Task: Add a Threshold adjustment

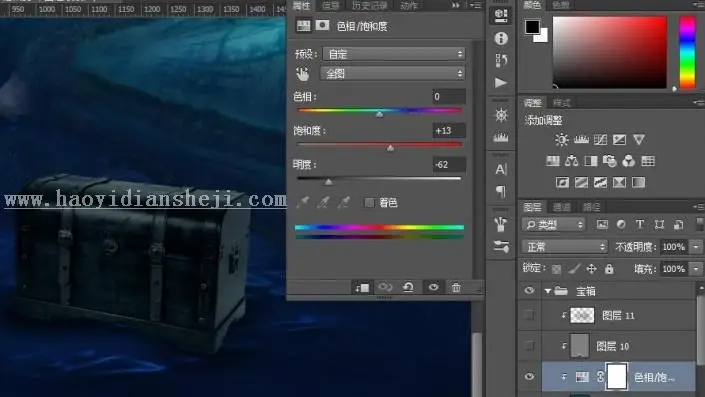Action: point(600,182)
